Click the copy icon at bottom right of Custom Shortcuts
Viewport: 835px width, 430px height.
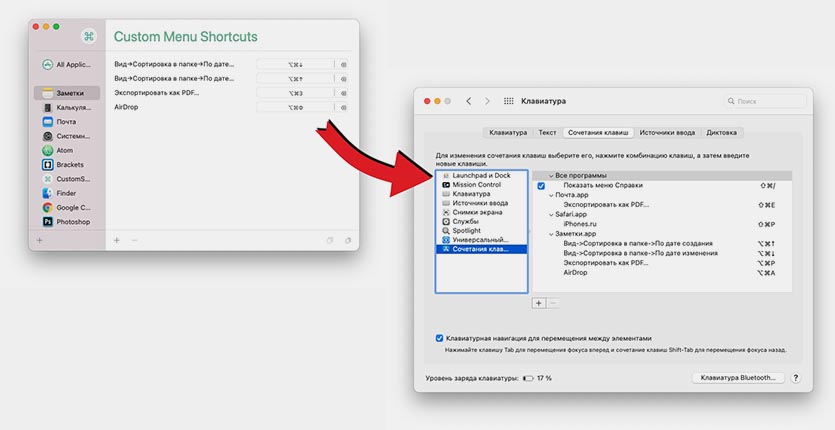click(x=330, y=240)
